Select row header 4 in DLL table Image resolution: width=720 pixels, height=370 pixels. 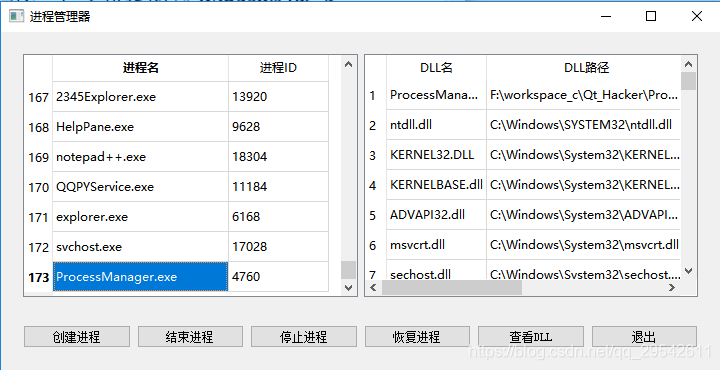pos(376,185)
